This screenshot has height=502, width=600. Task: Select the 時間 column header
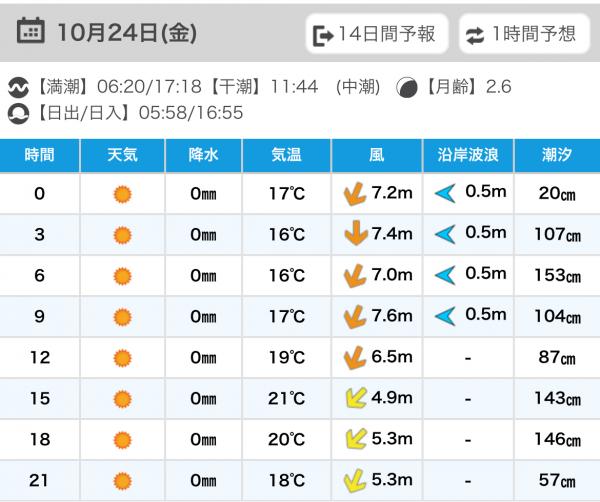39,155
